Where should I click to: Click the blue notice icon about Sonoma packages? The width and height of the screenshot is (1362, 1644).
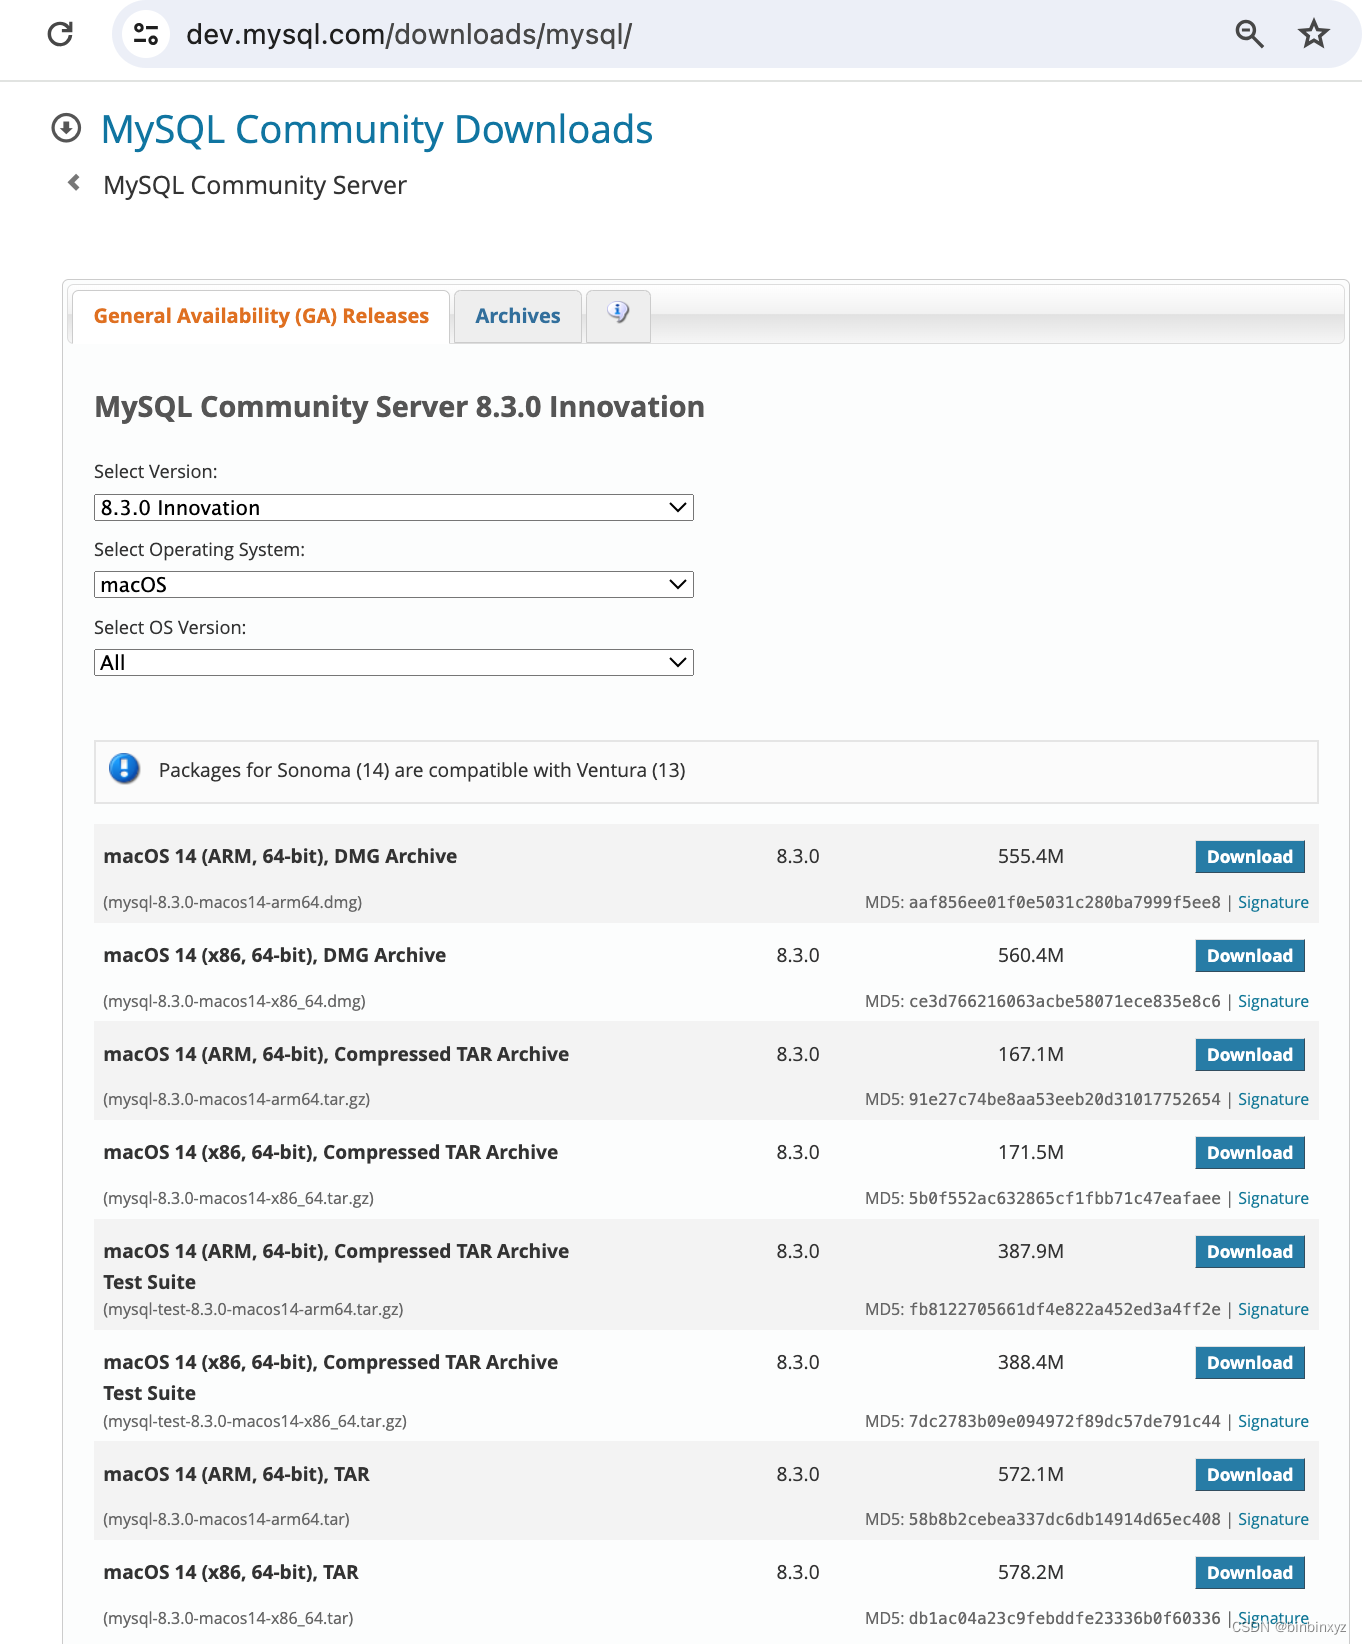(124, 768)
